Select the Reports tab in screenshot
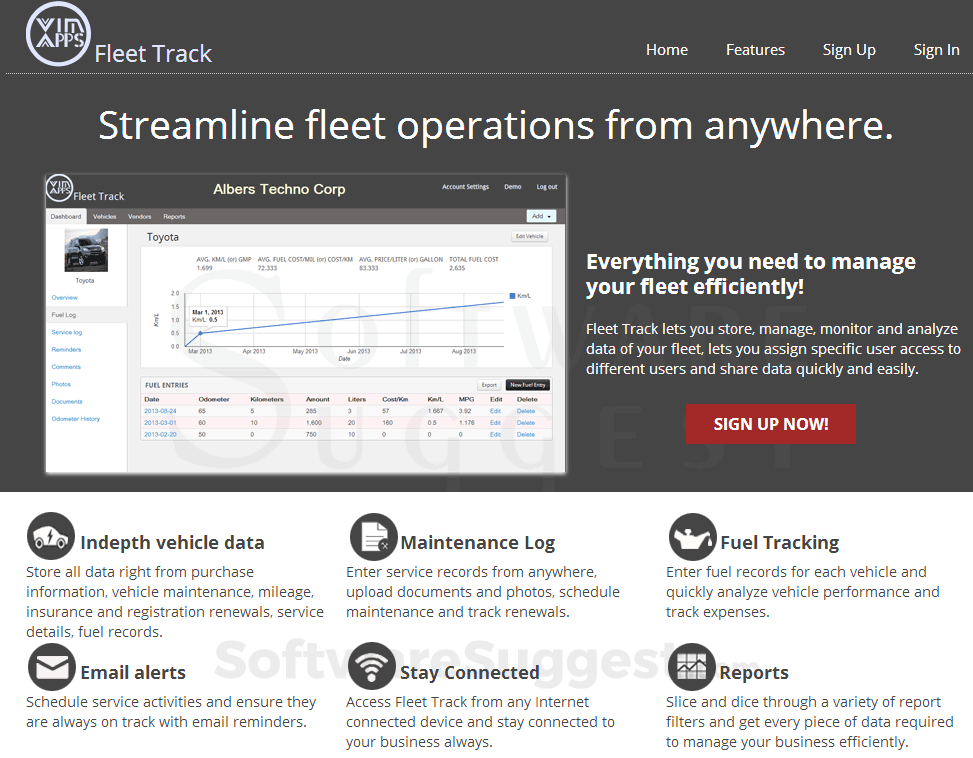The height and width of the screenshot is (758, 973). click(x=174, y=216)
